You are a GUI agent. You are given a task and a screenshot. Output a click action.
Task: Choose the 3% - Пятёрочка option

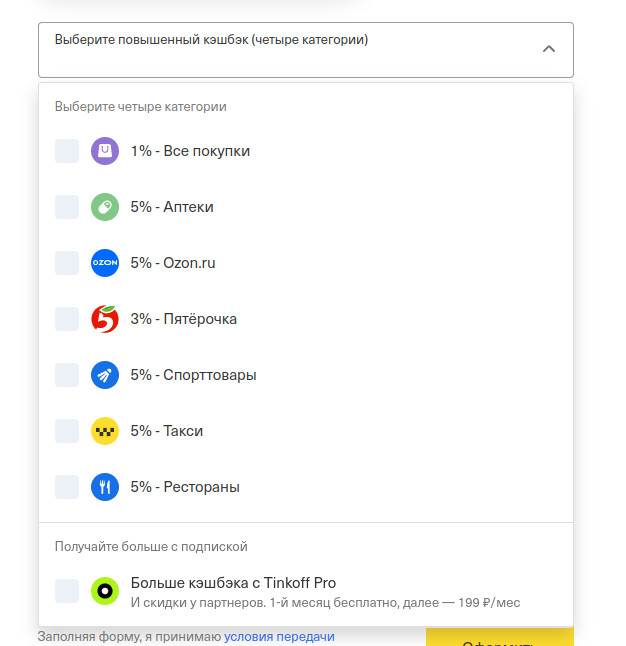306,319
